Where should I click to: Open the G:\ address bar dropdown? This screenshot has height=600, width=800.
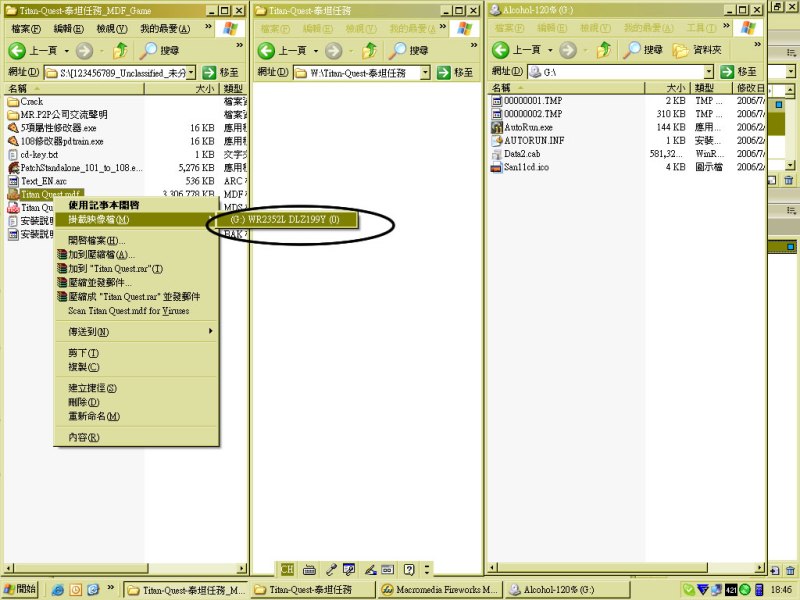(x=709, y=72)
